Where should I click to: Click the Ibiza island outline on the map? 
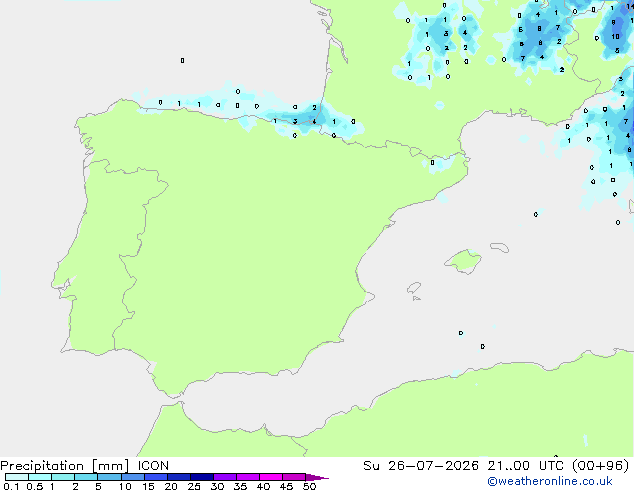[x=414, y=288]
